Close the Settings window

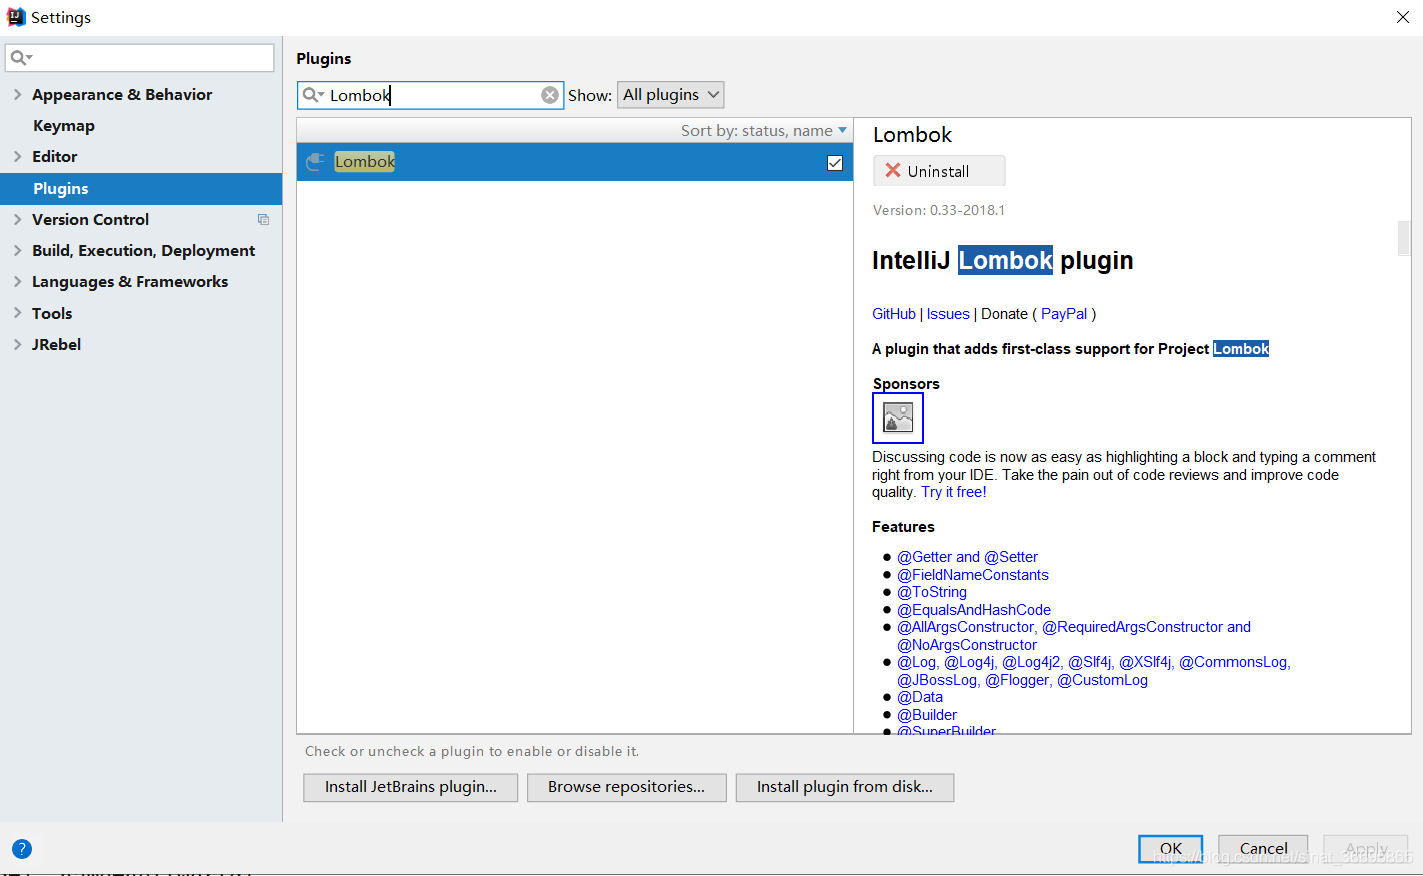pyautogui.click(x=1402, y=17)
